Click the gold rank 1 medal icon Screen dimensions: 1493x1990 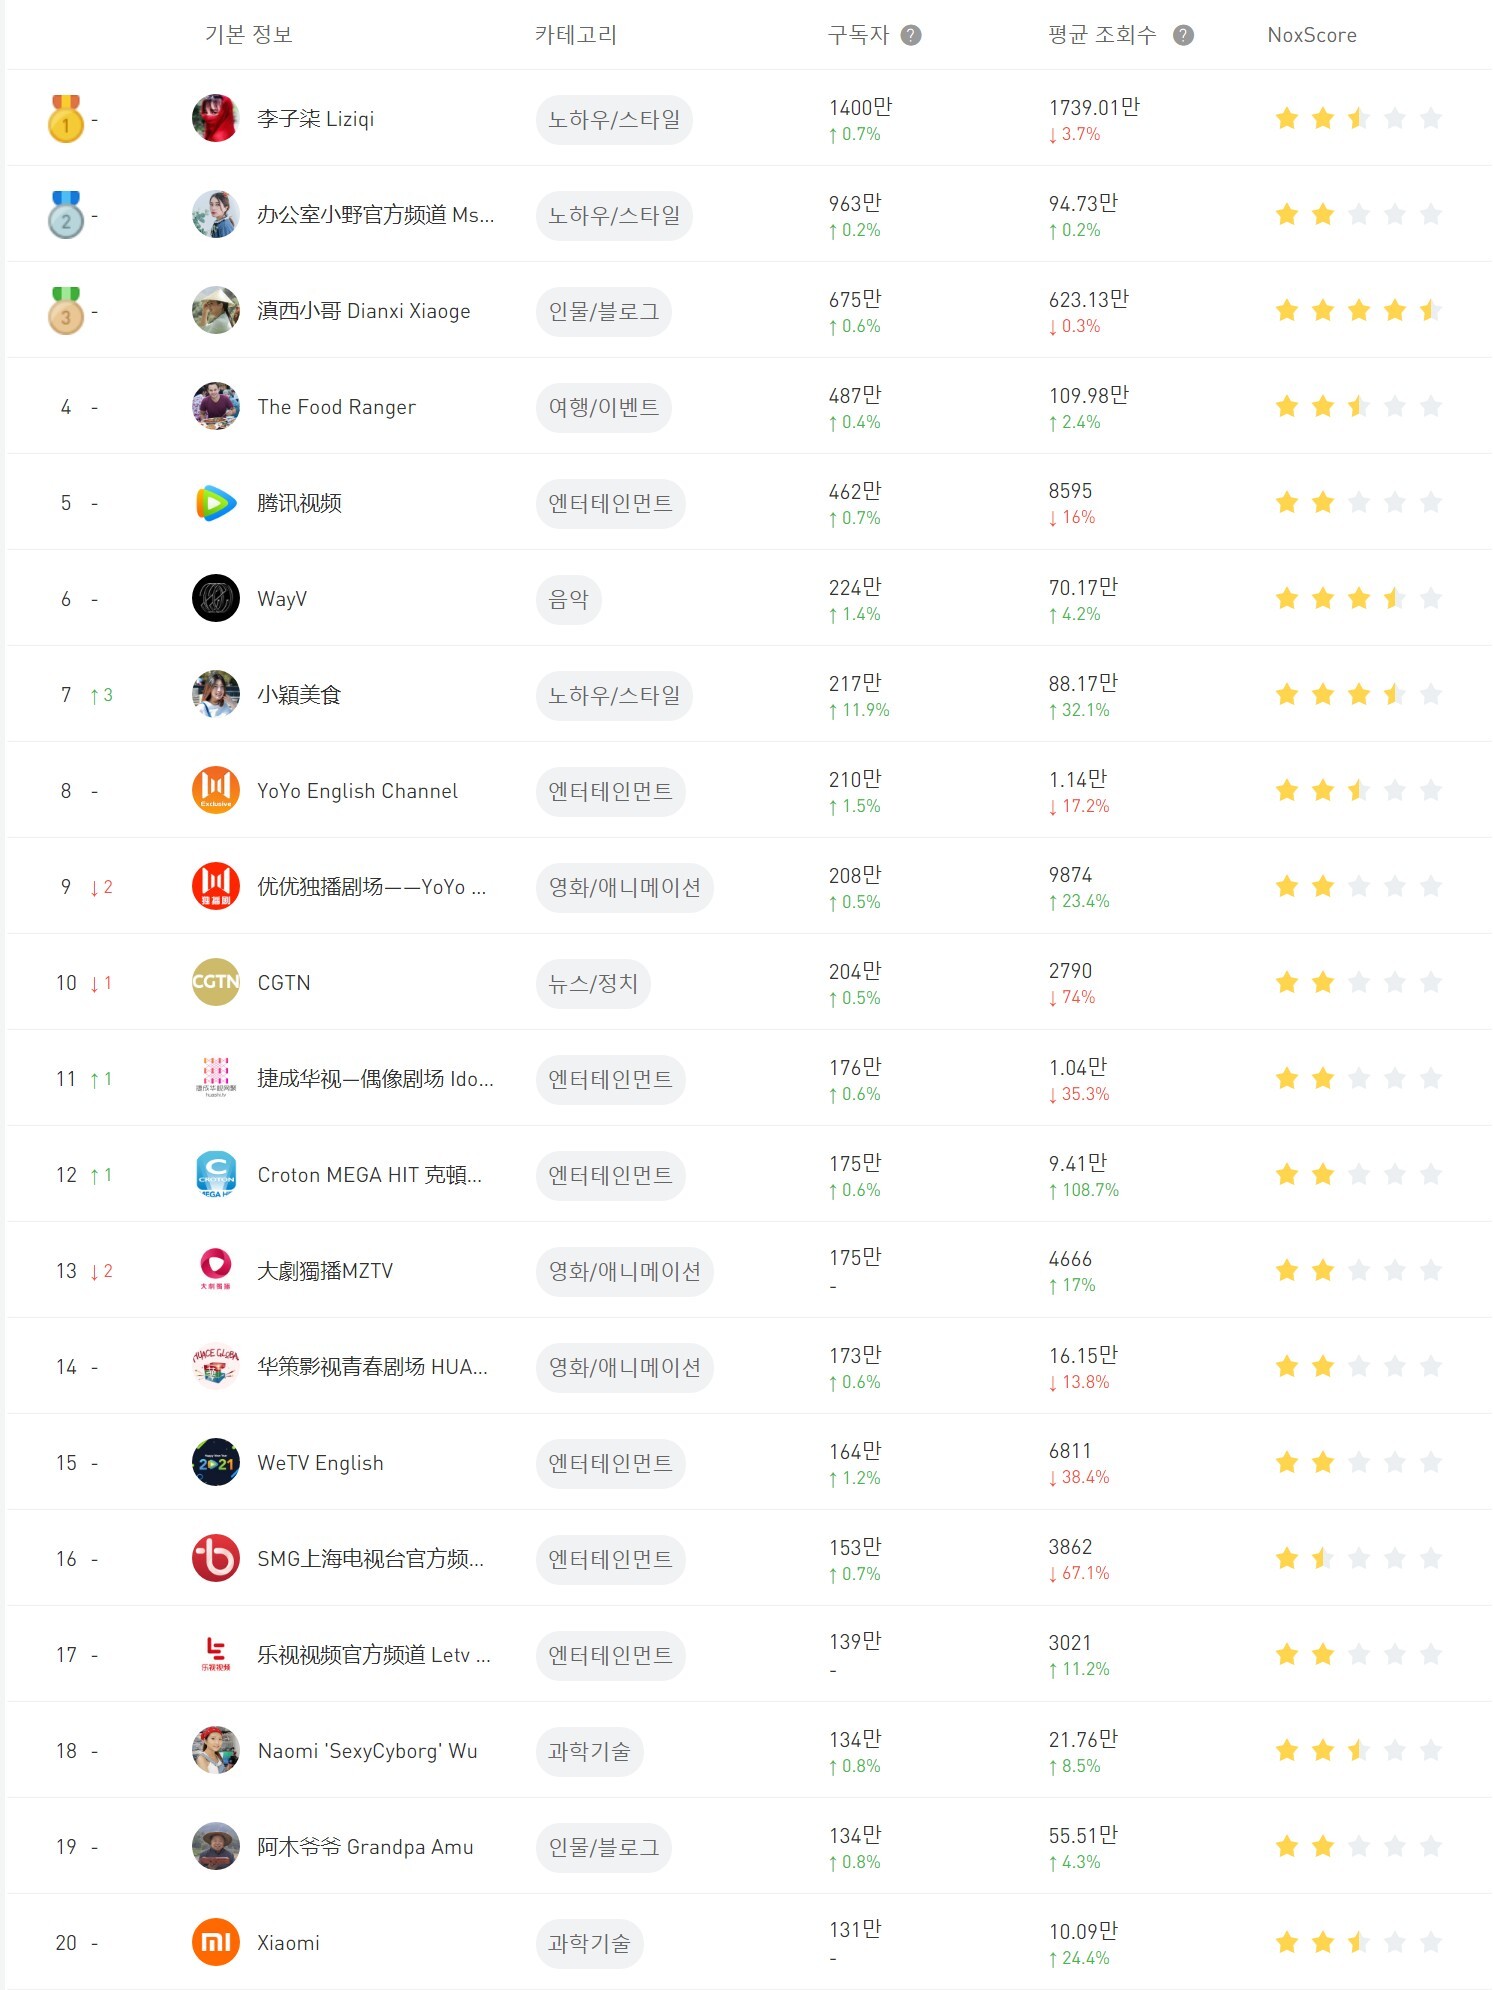(x=66, y=119)
